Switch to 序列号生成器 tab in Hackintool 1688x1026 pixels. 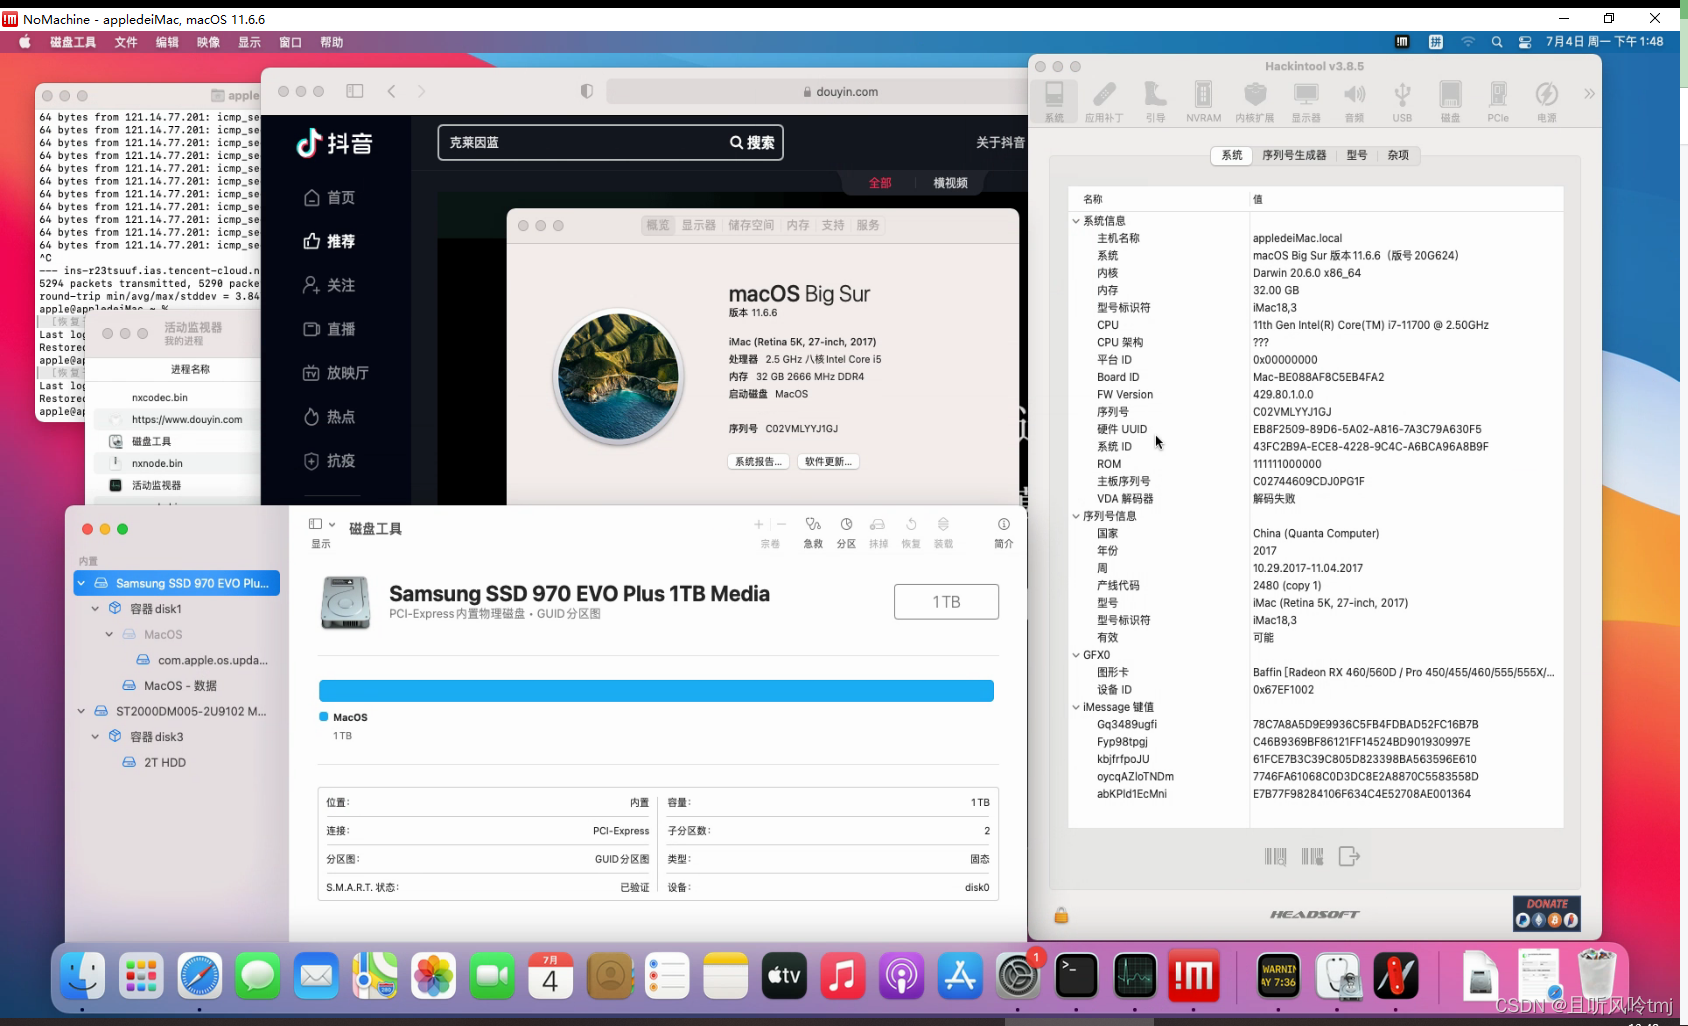tap(1294, 155)
